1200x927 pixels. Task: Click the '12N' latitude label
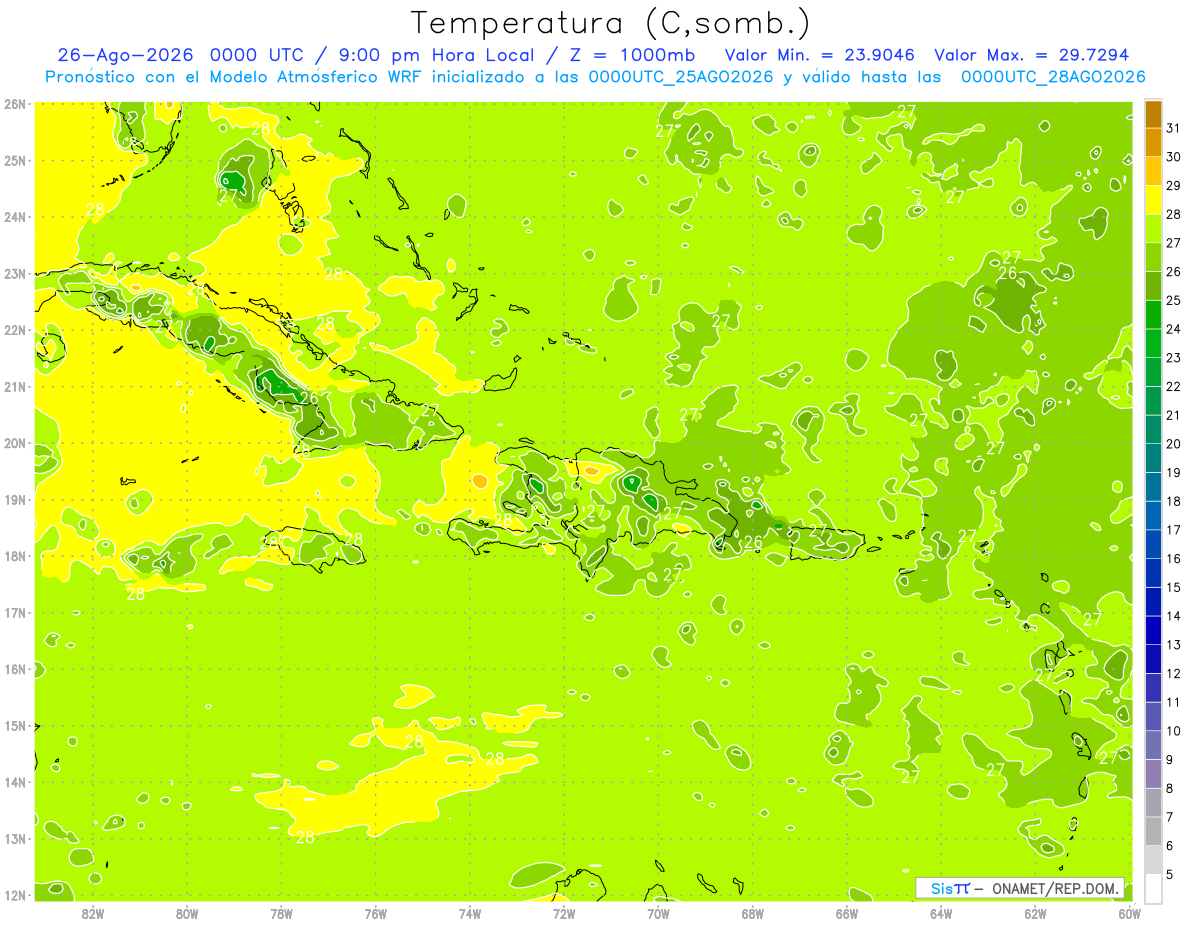[x=15, y=895]
